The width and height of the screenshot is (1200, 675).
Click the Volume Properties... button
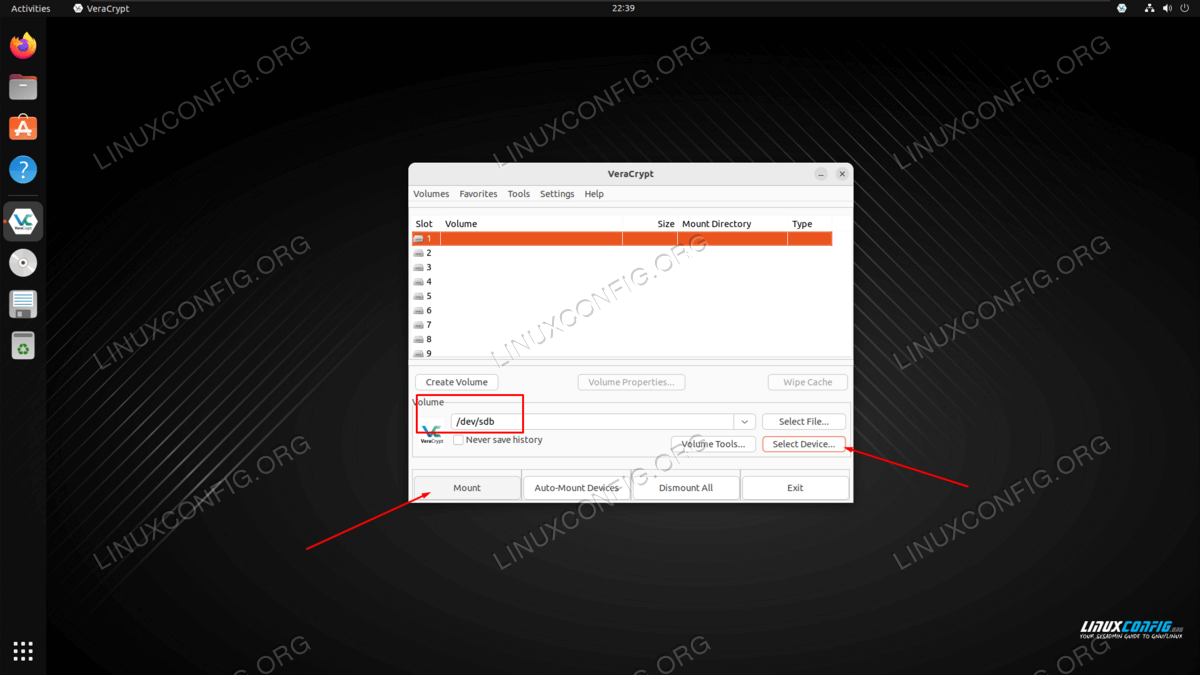coord(631,382)
